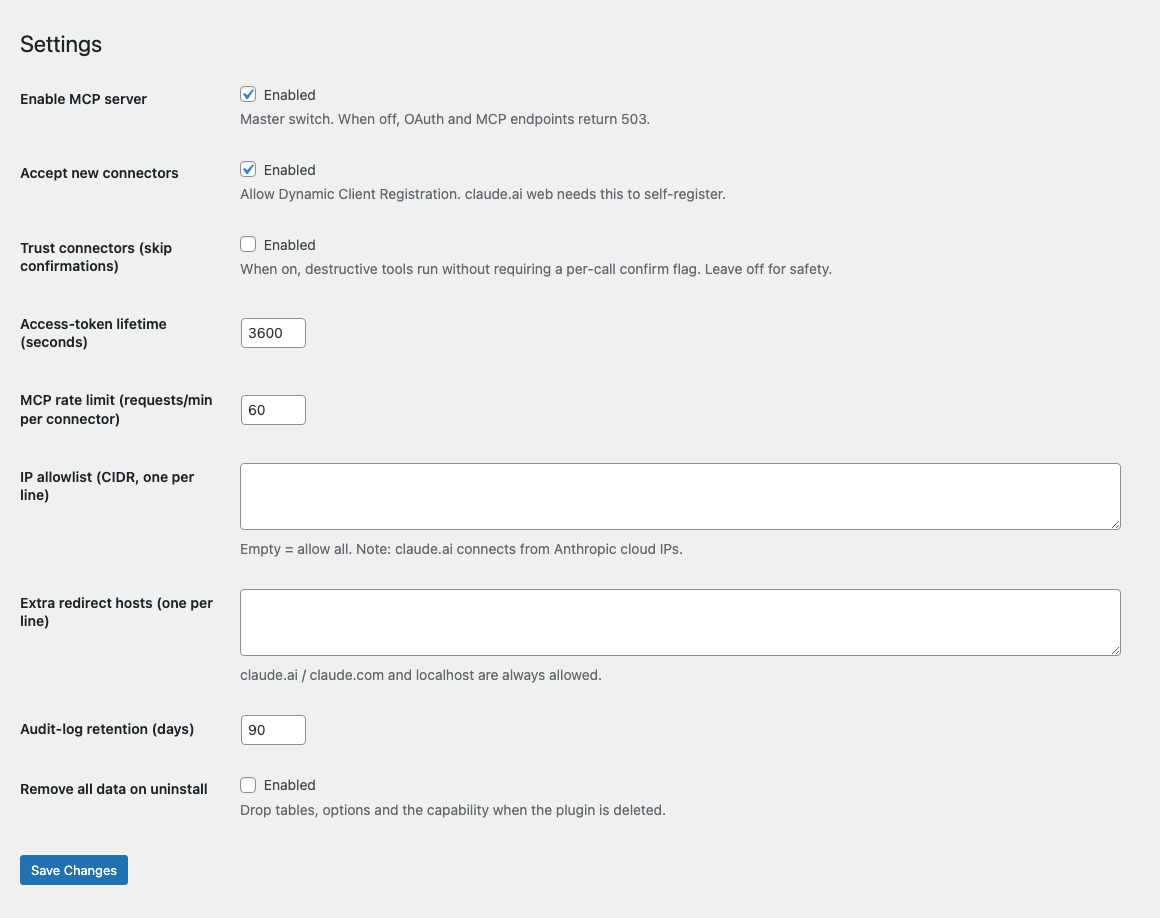This screenshot has height=918, width=1160.
Task: Click inside the Extra redirect hosts text area
Action: [680, 622]
